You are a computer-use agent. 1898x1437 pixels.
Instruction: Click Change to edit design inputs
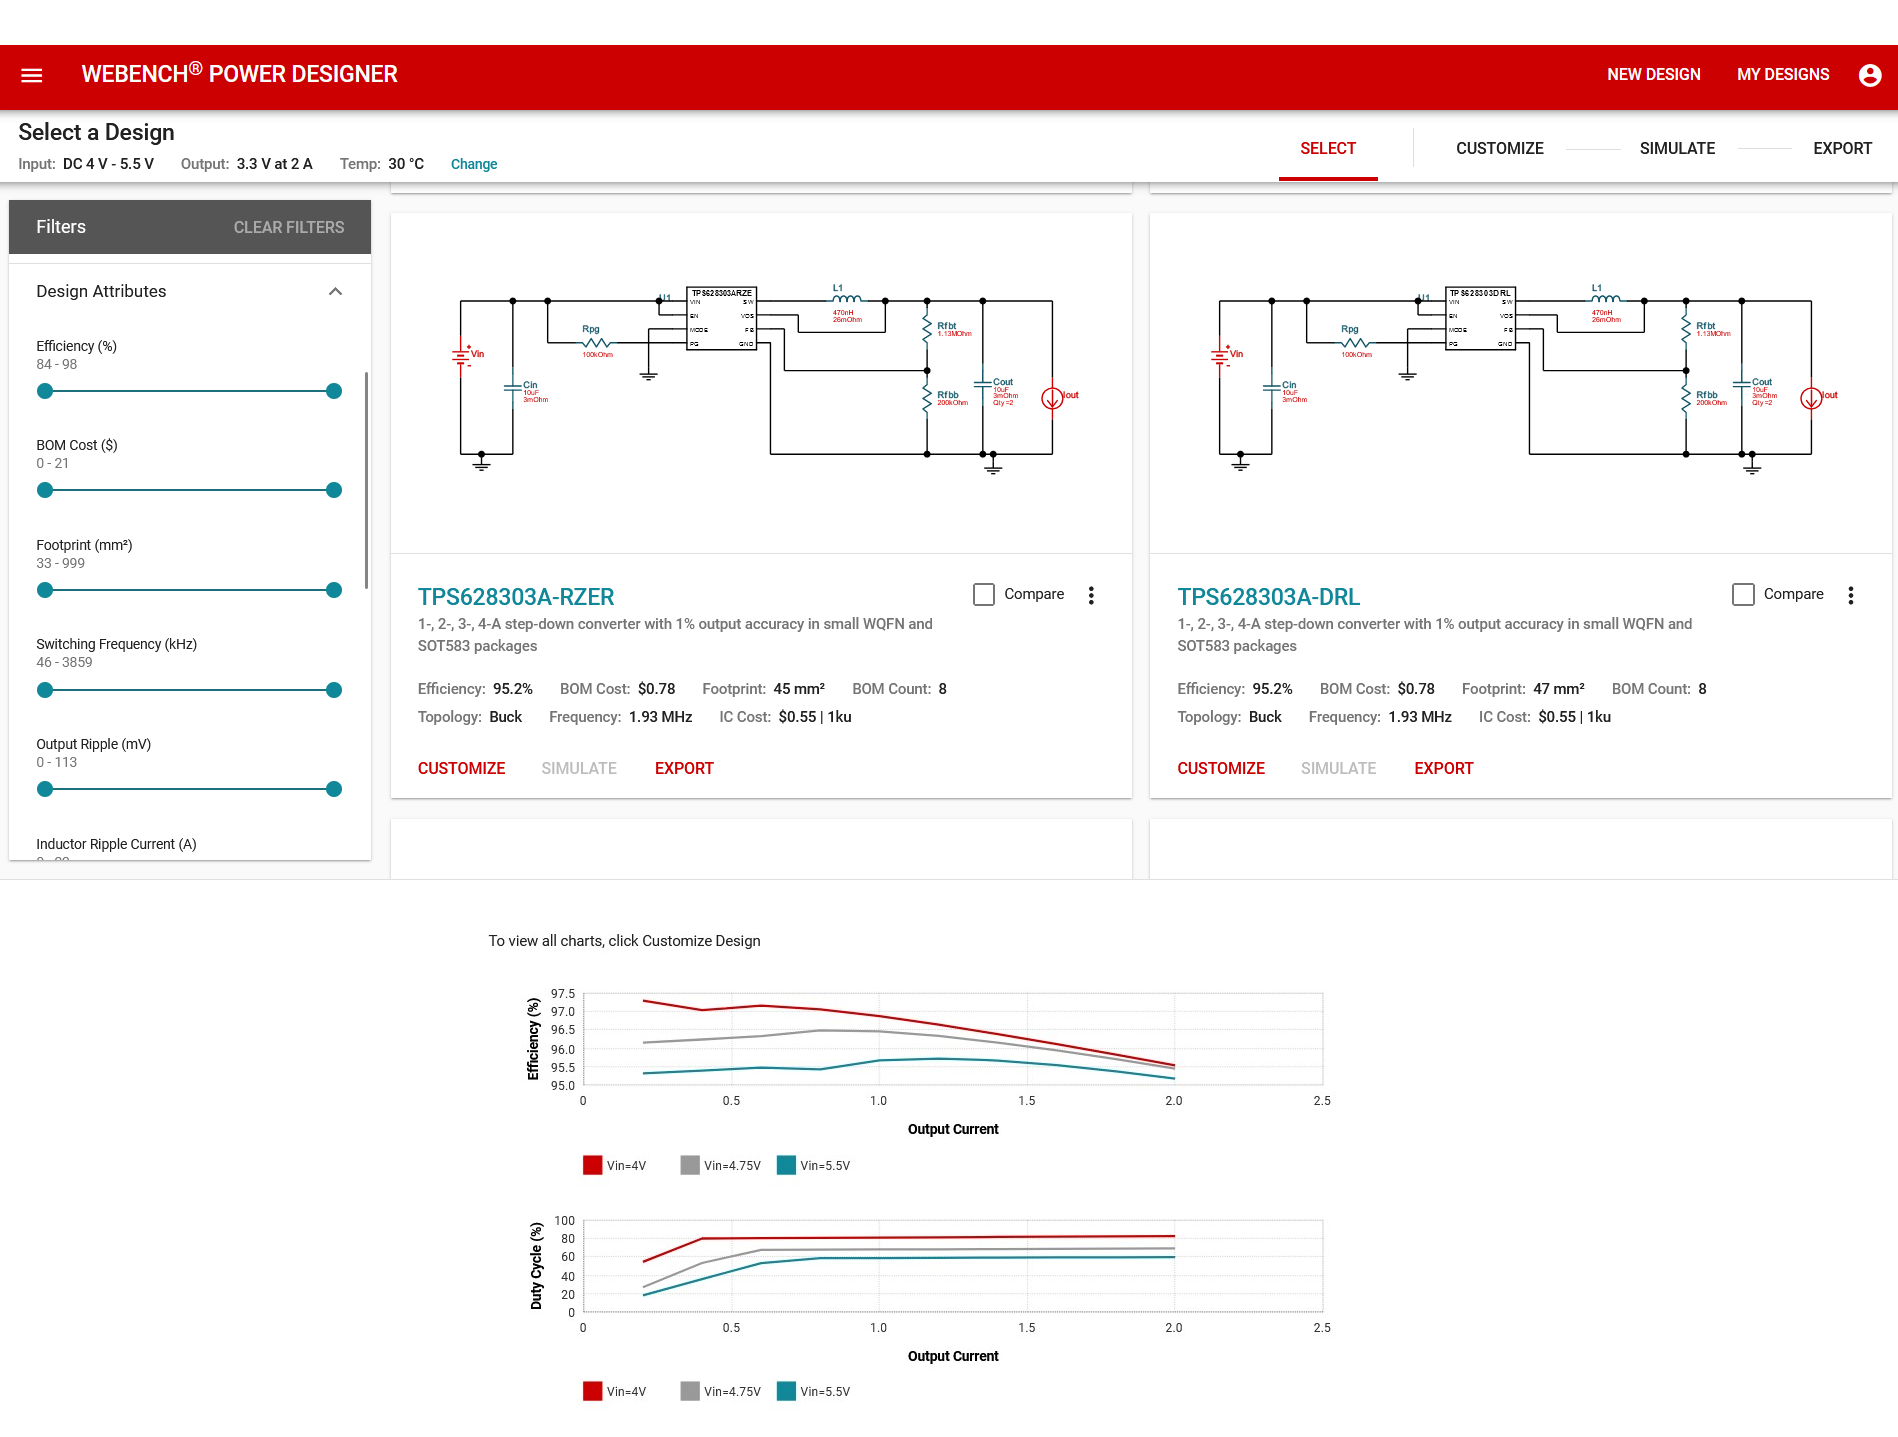coord(473,164)
